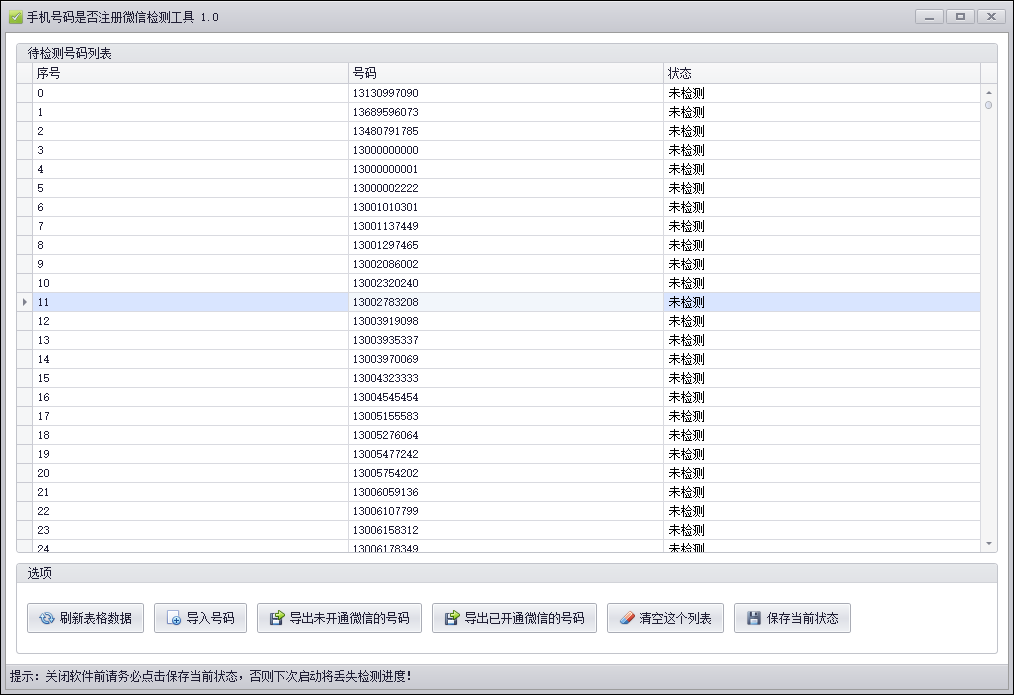1014x695 pixels.
Task: Minimize the detection tool window
Action: click(x=929, y=17)
